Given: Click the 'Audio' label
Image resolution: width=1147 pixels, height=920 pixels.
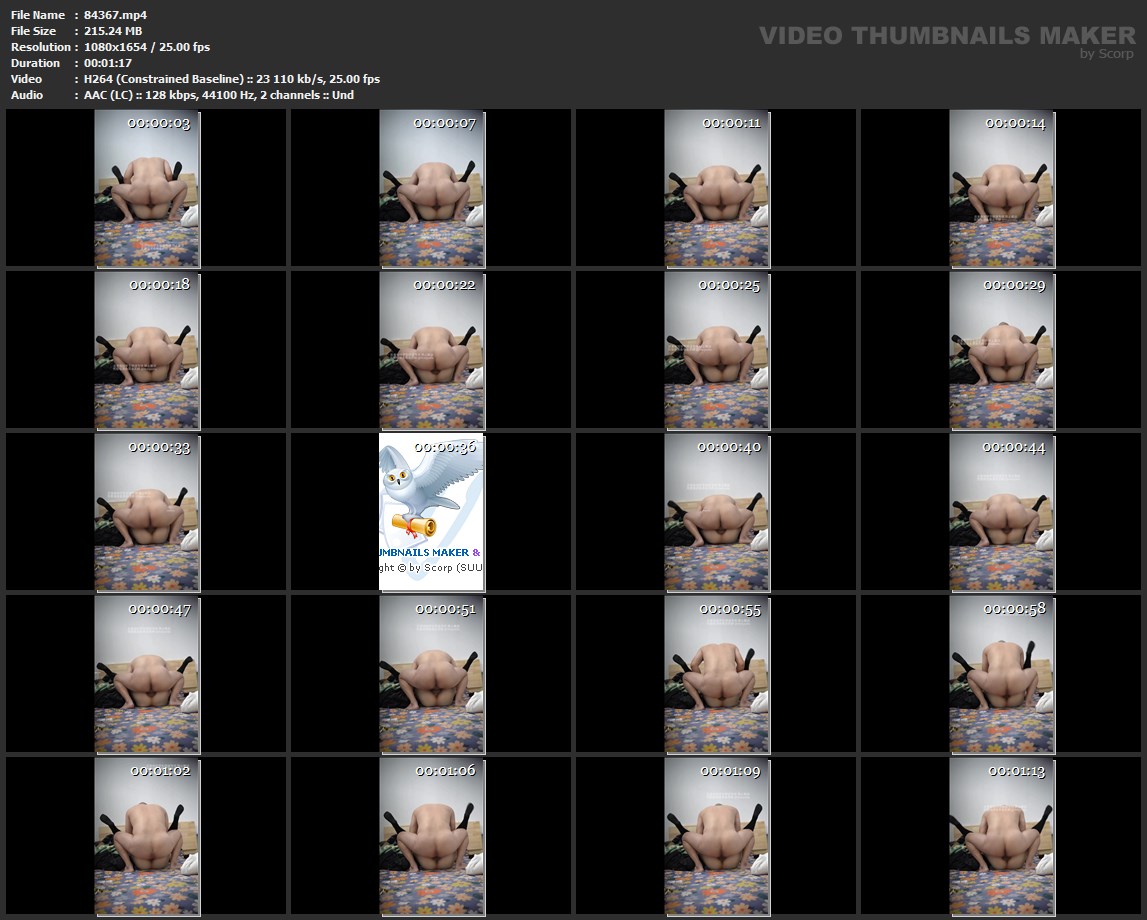Looking at the screenshot, I should [27, 95].
